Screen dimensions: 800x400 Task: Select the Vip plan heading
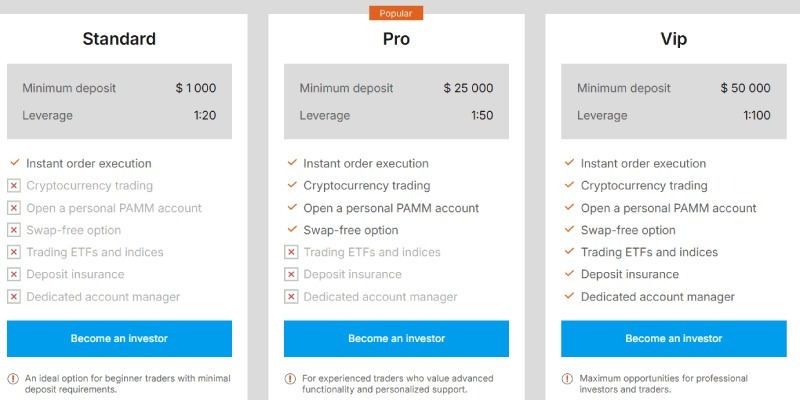673,40
